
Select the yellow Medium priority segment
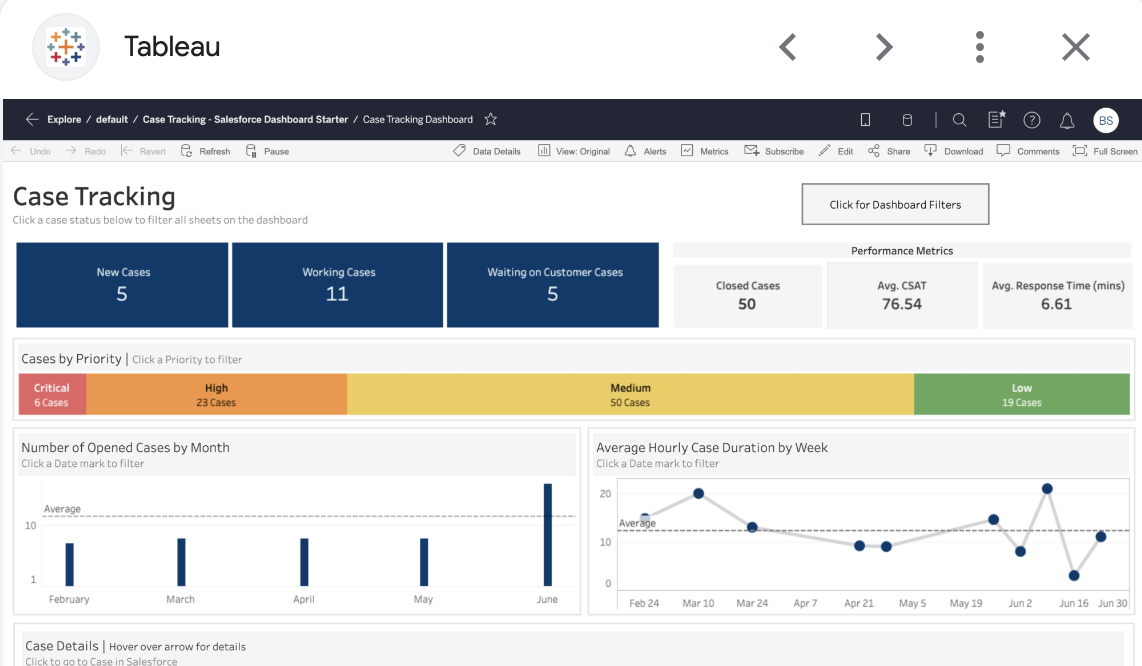630,394
